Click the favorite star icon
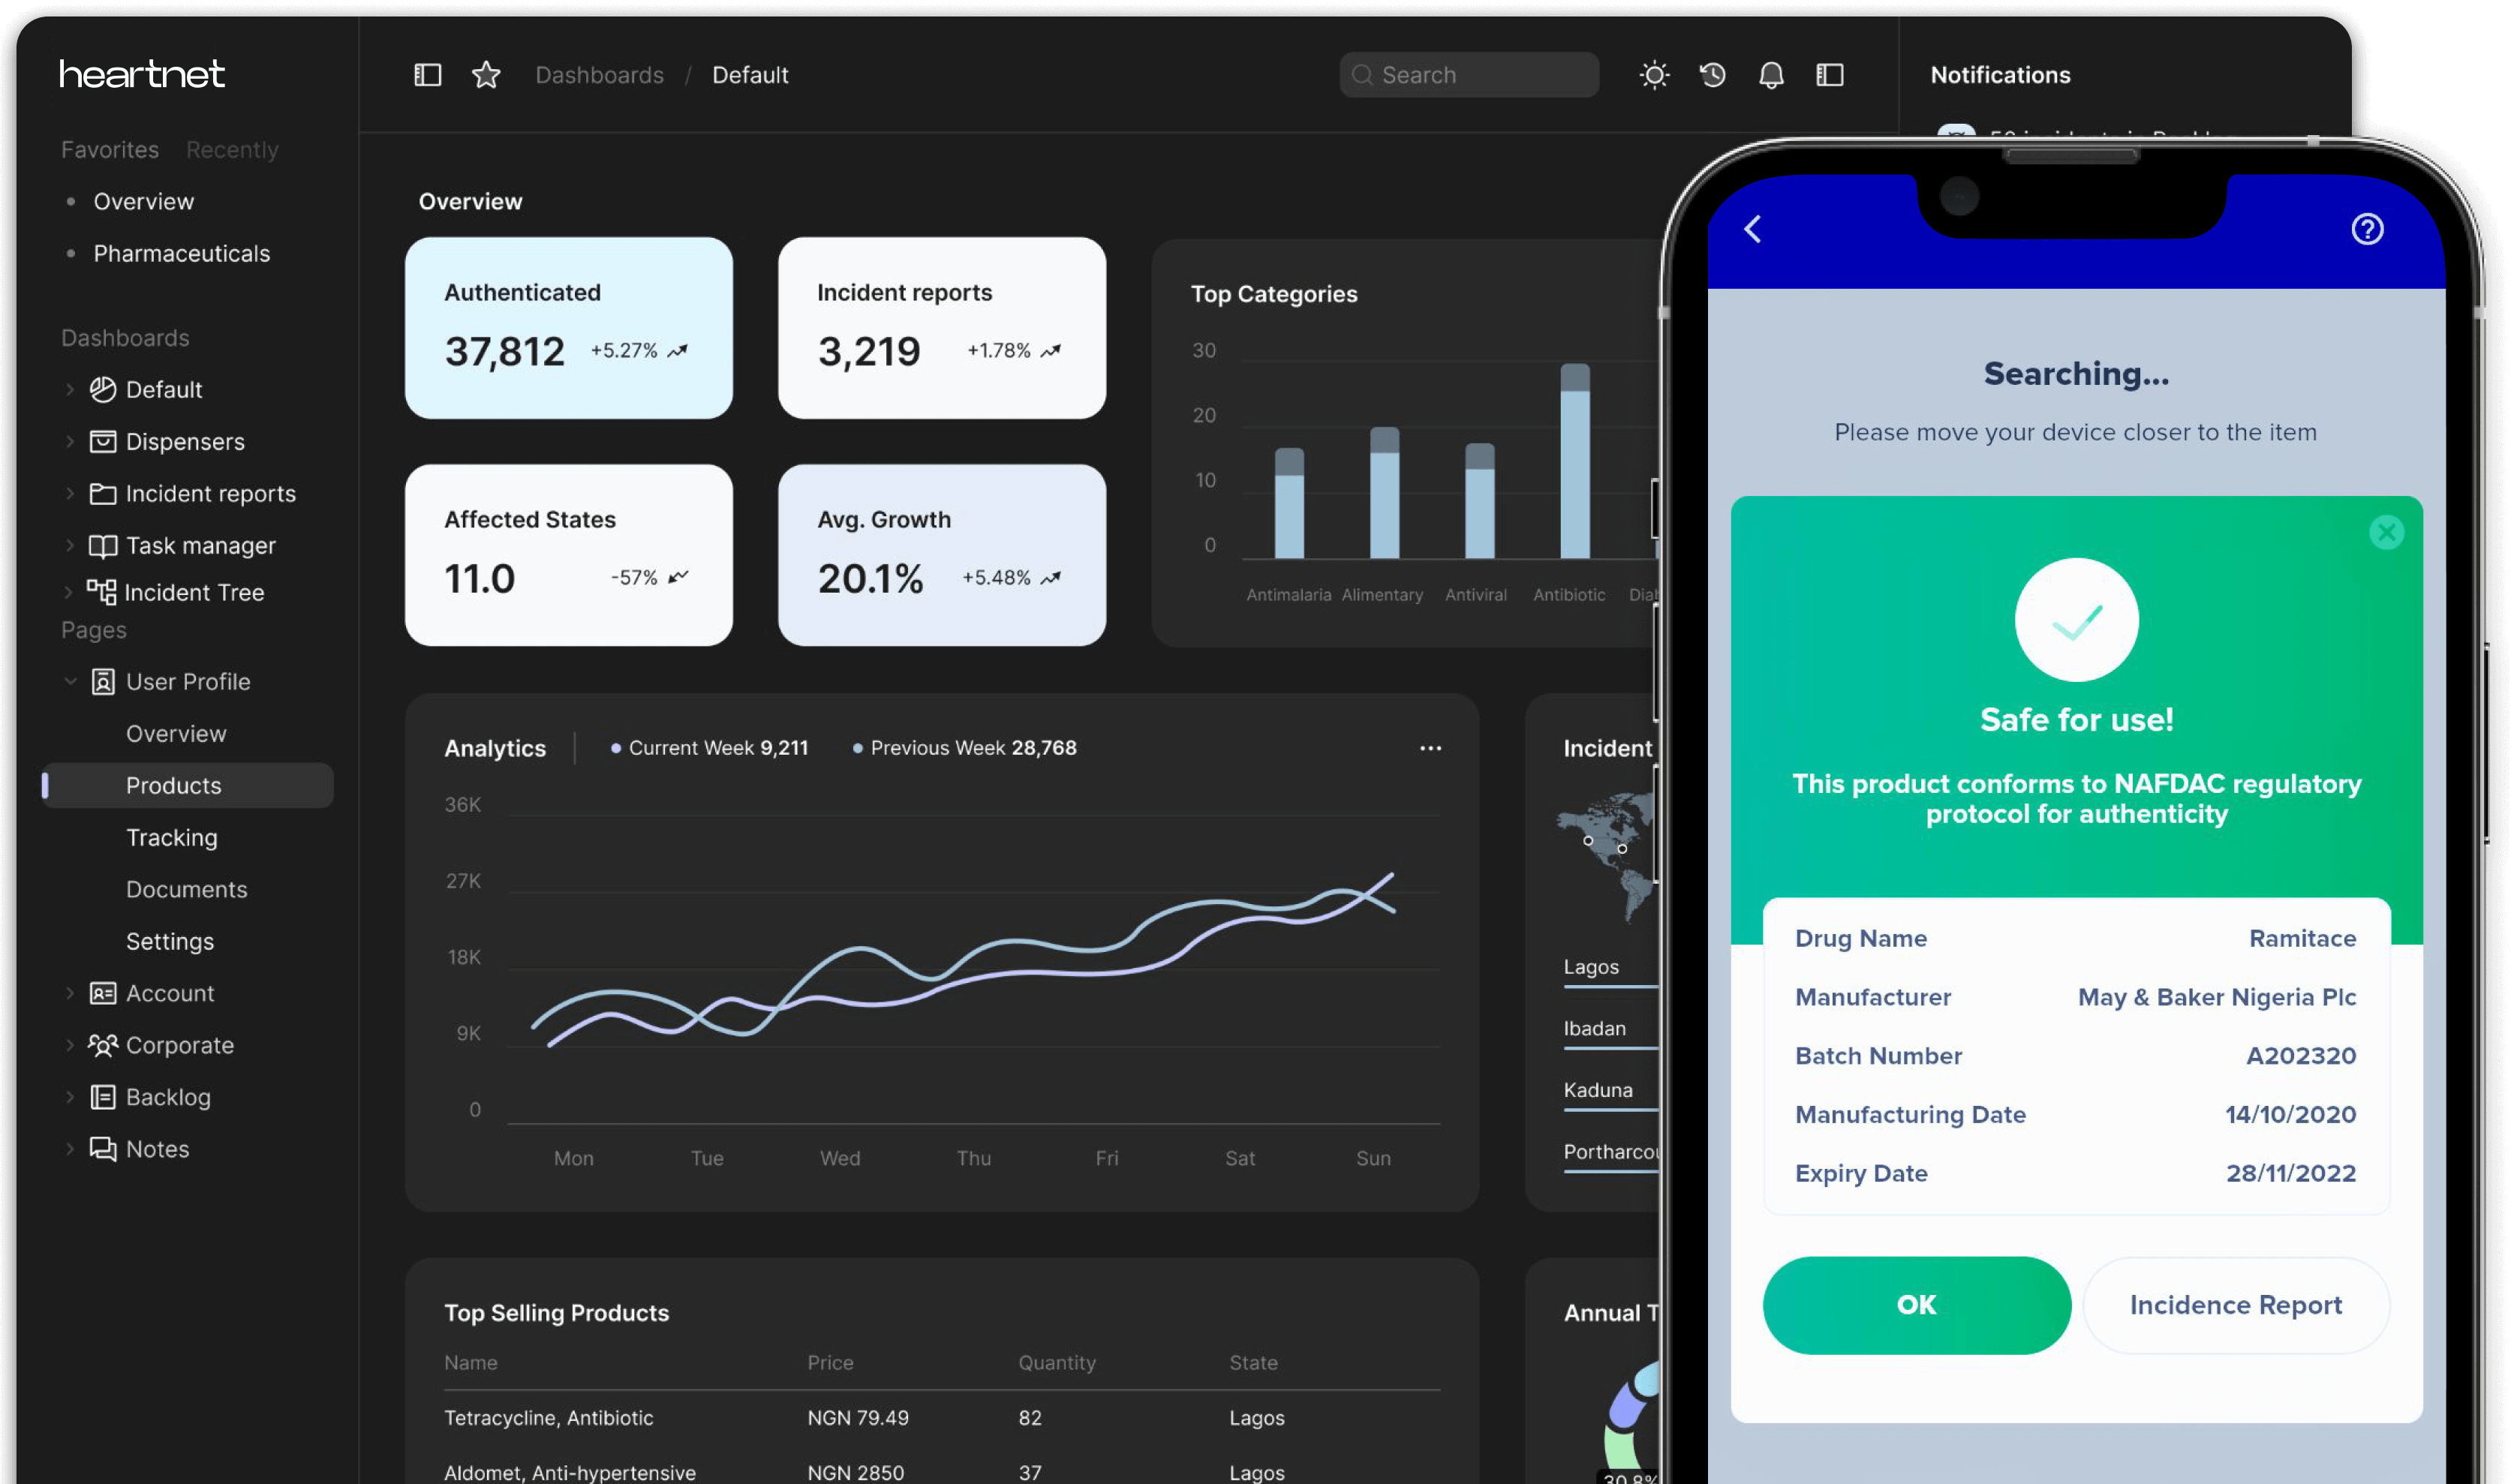This screenshot has width=2520, height=1484. [486, 75]
